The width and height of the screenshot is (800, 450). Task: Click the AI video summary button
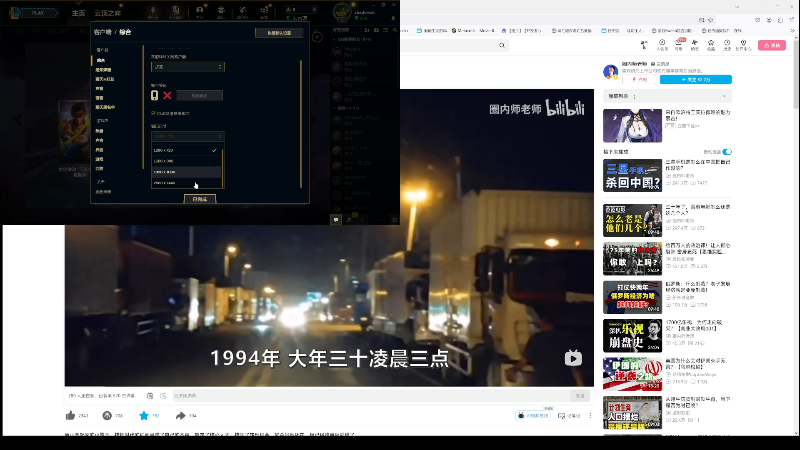pos(533,416)
